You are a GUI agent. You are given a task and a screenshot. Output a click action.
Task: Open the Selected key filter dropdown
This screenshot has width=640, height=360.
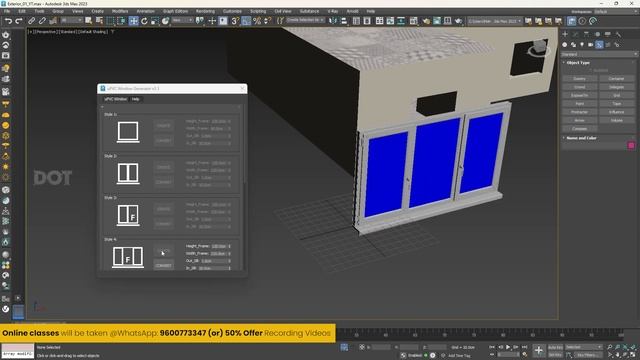(583, 347)
